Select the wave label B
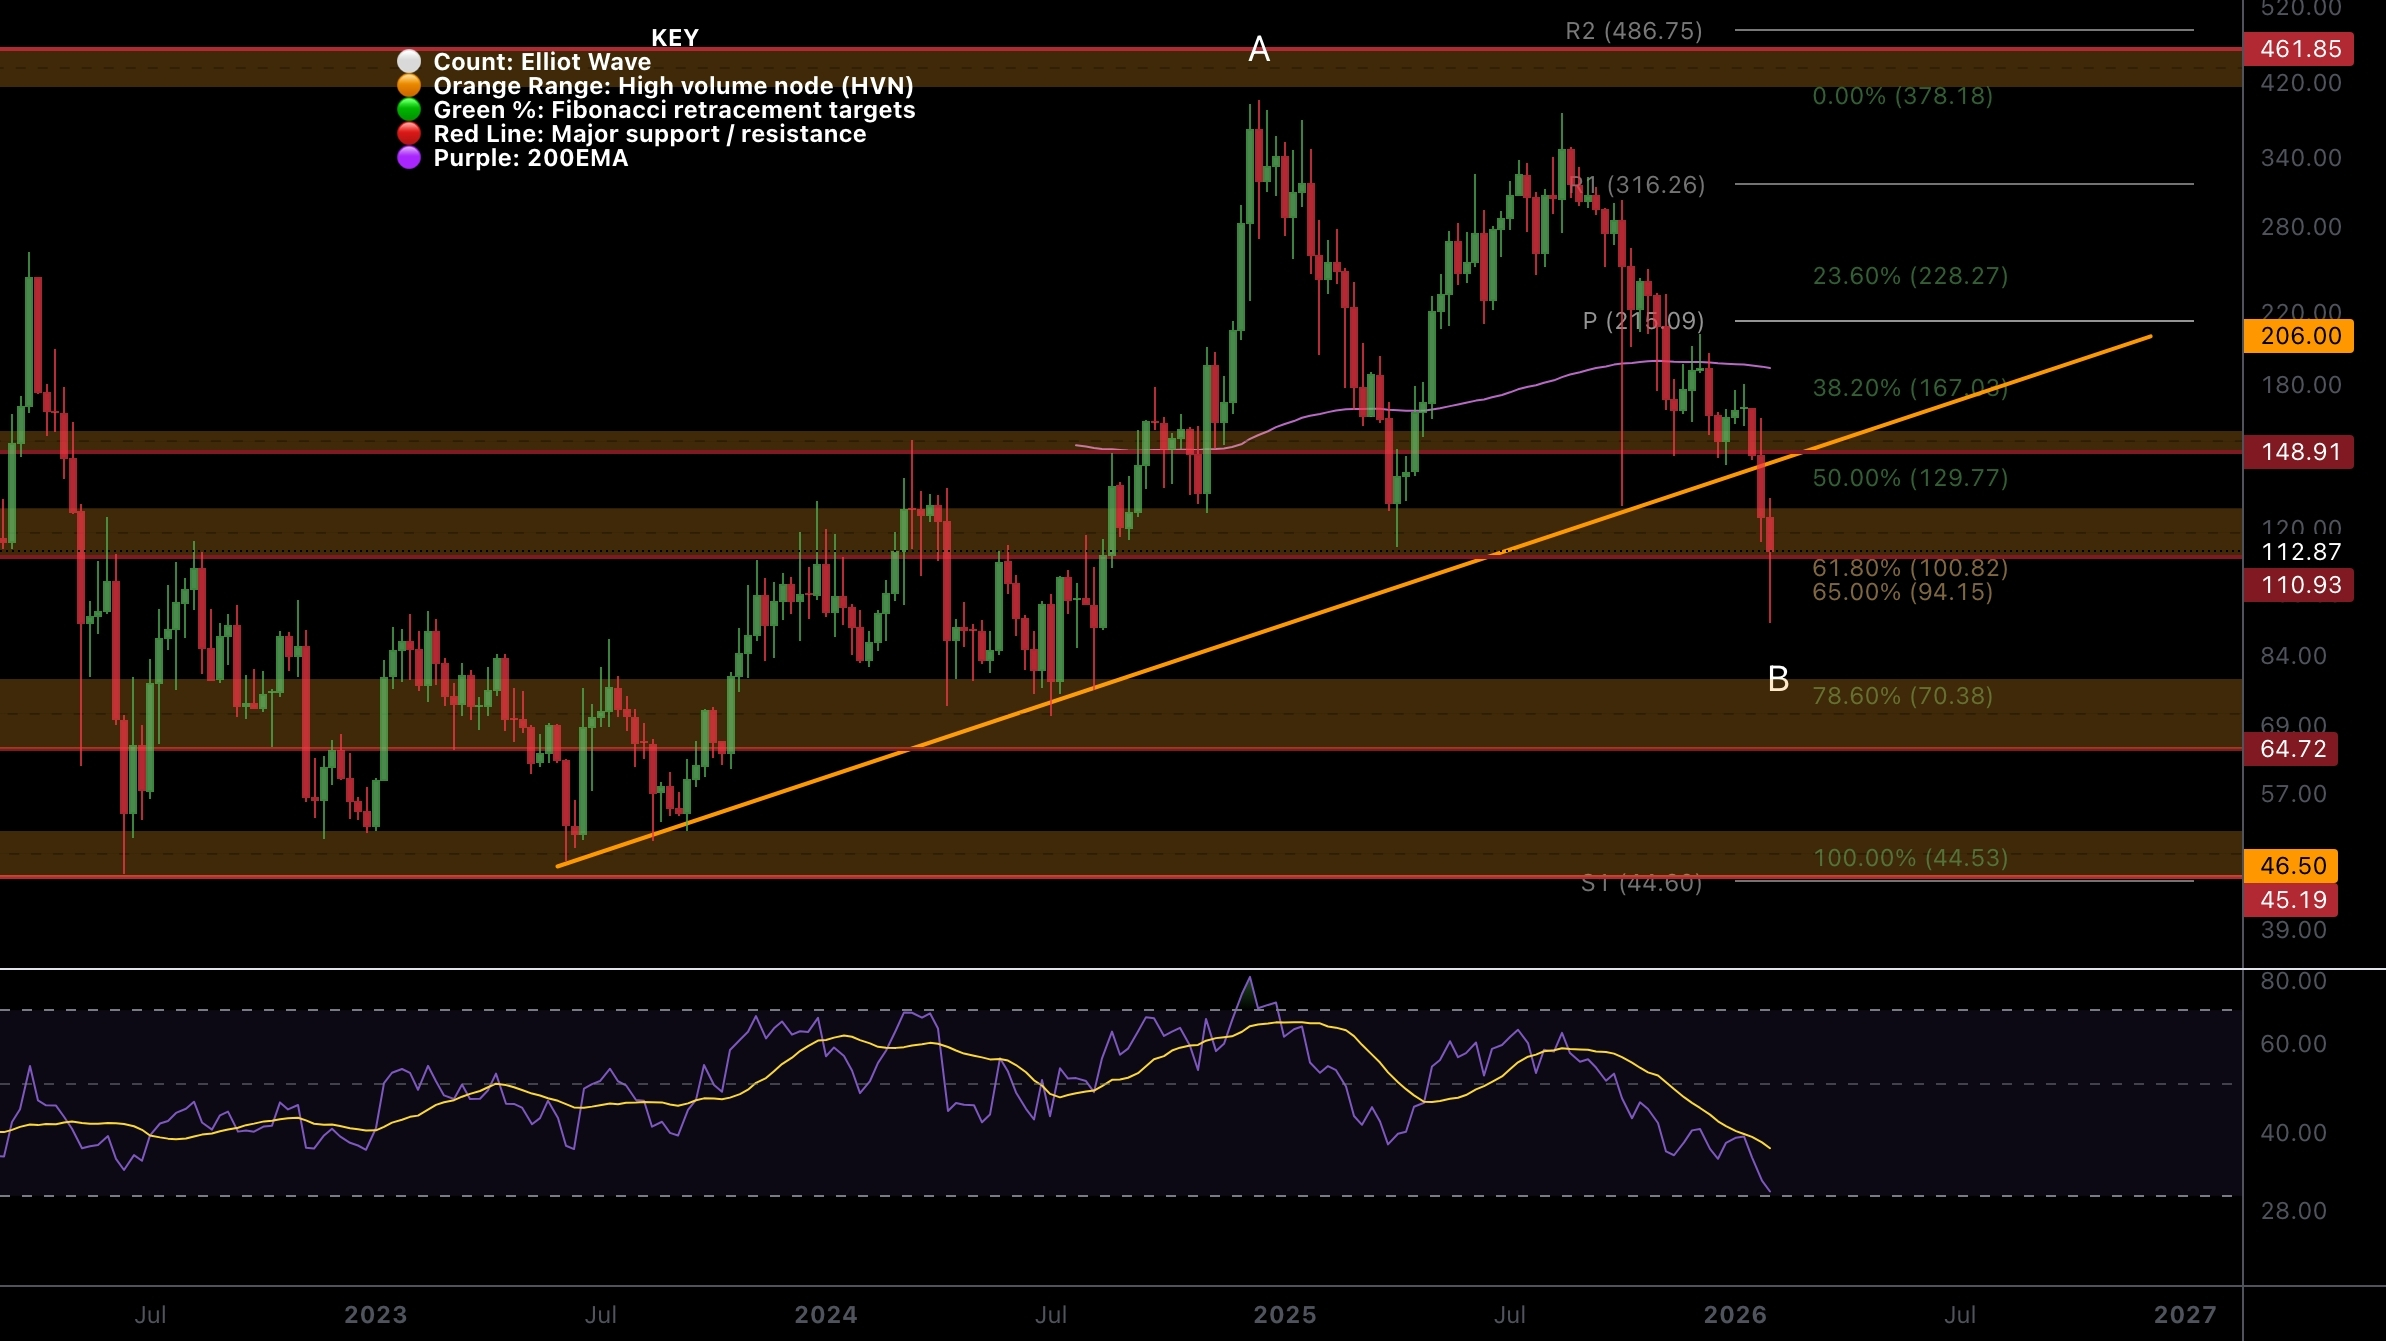The height and width of the screenshot is (1341, 2386). (x=1778, y=679)
